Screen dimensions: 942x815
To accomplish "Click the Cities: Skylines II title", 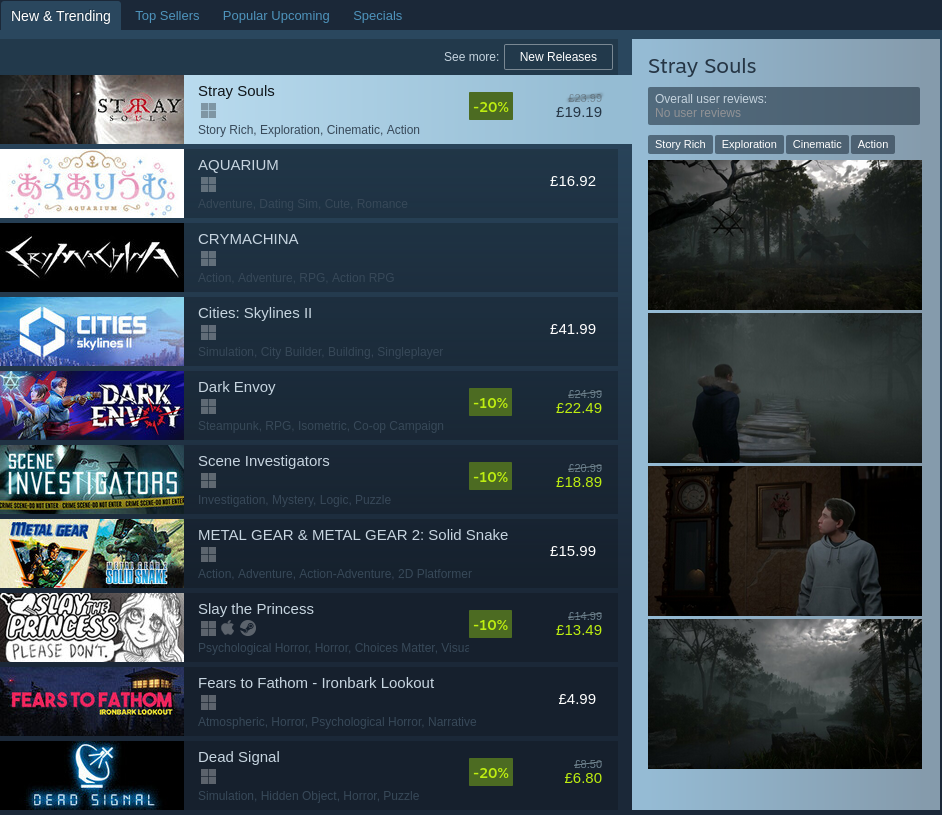I will pyautogui.click(x=255, y=313).
